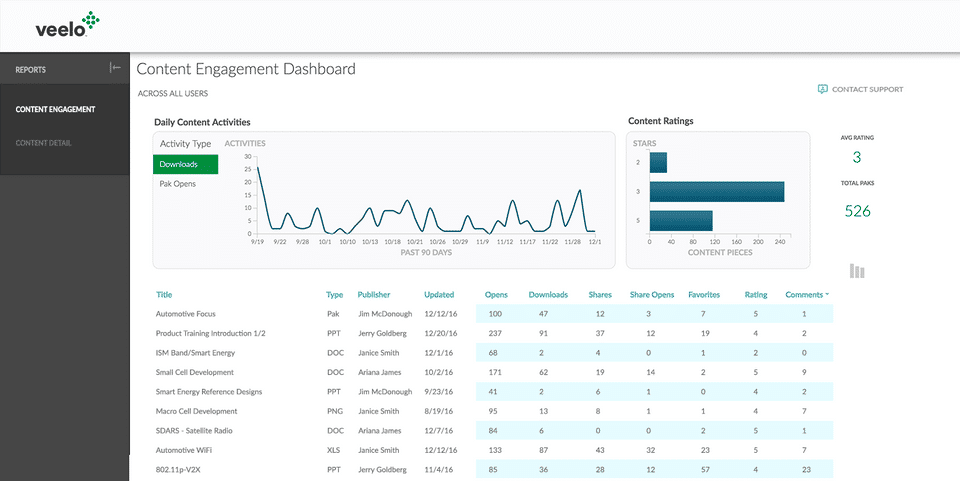The width and height of the screenshot is (960, 481).
Task: Click the Veelo logo
Action: click(68, 24)
